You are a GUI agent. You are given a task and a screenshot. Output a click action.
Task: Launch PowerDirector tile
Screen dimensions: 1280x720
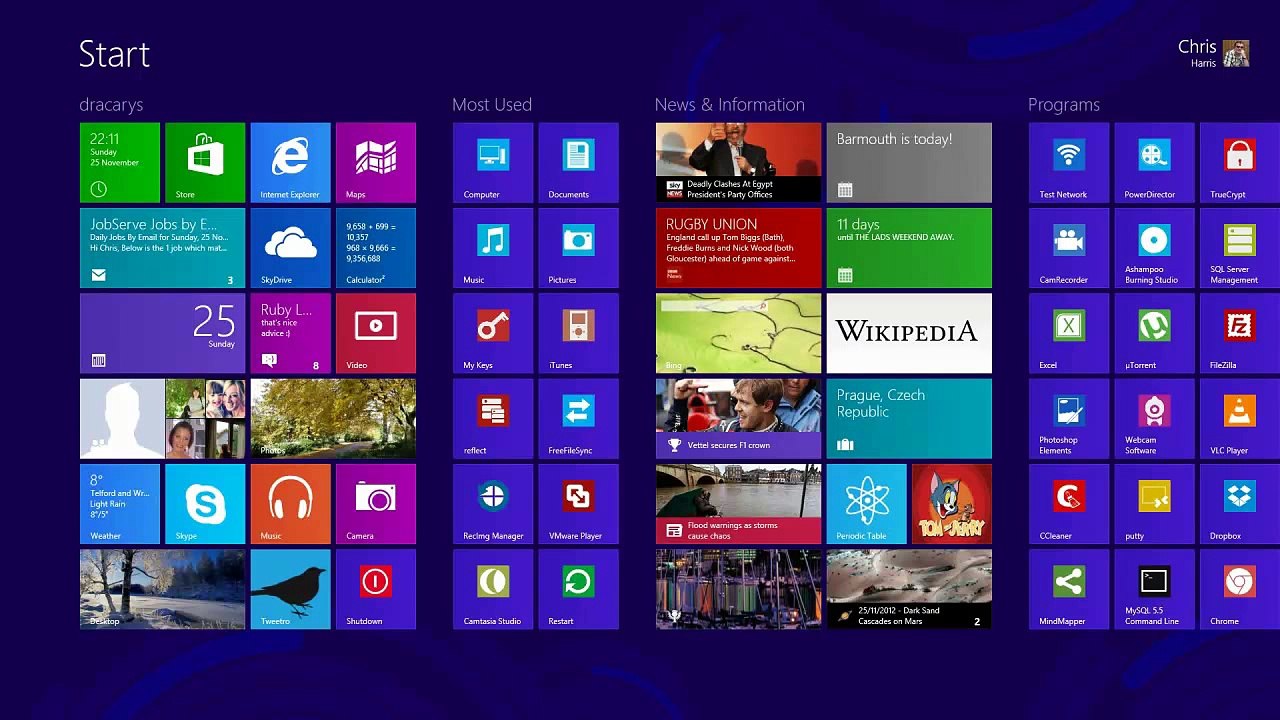pyautogui.click(x=1154, y=163)
